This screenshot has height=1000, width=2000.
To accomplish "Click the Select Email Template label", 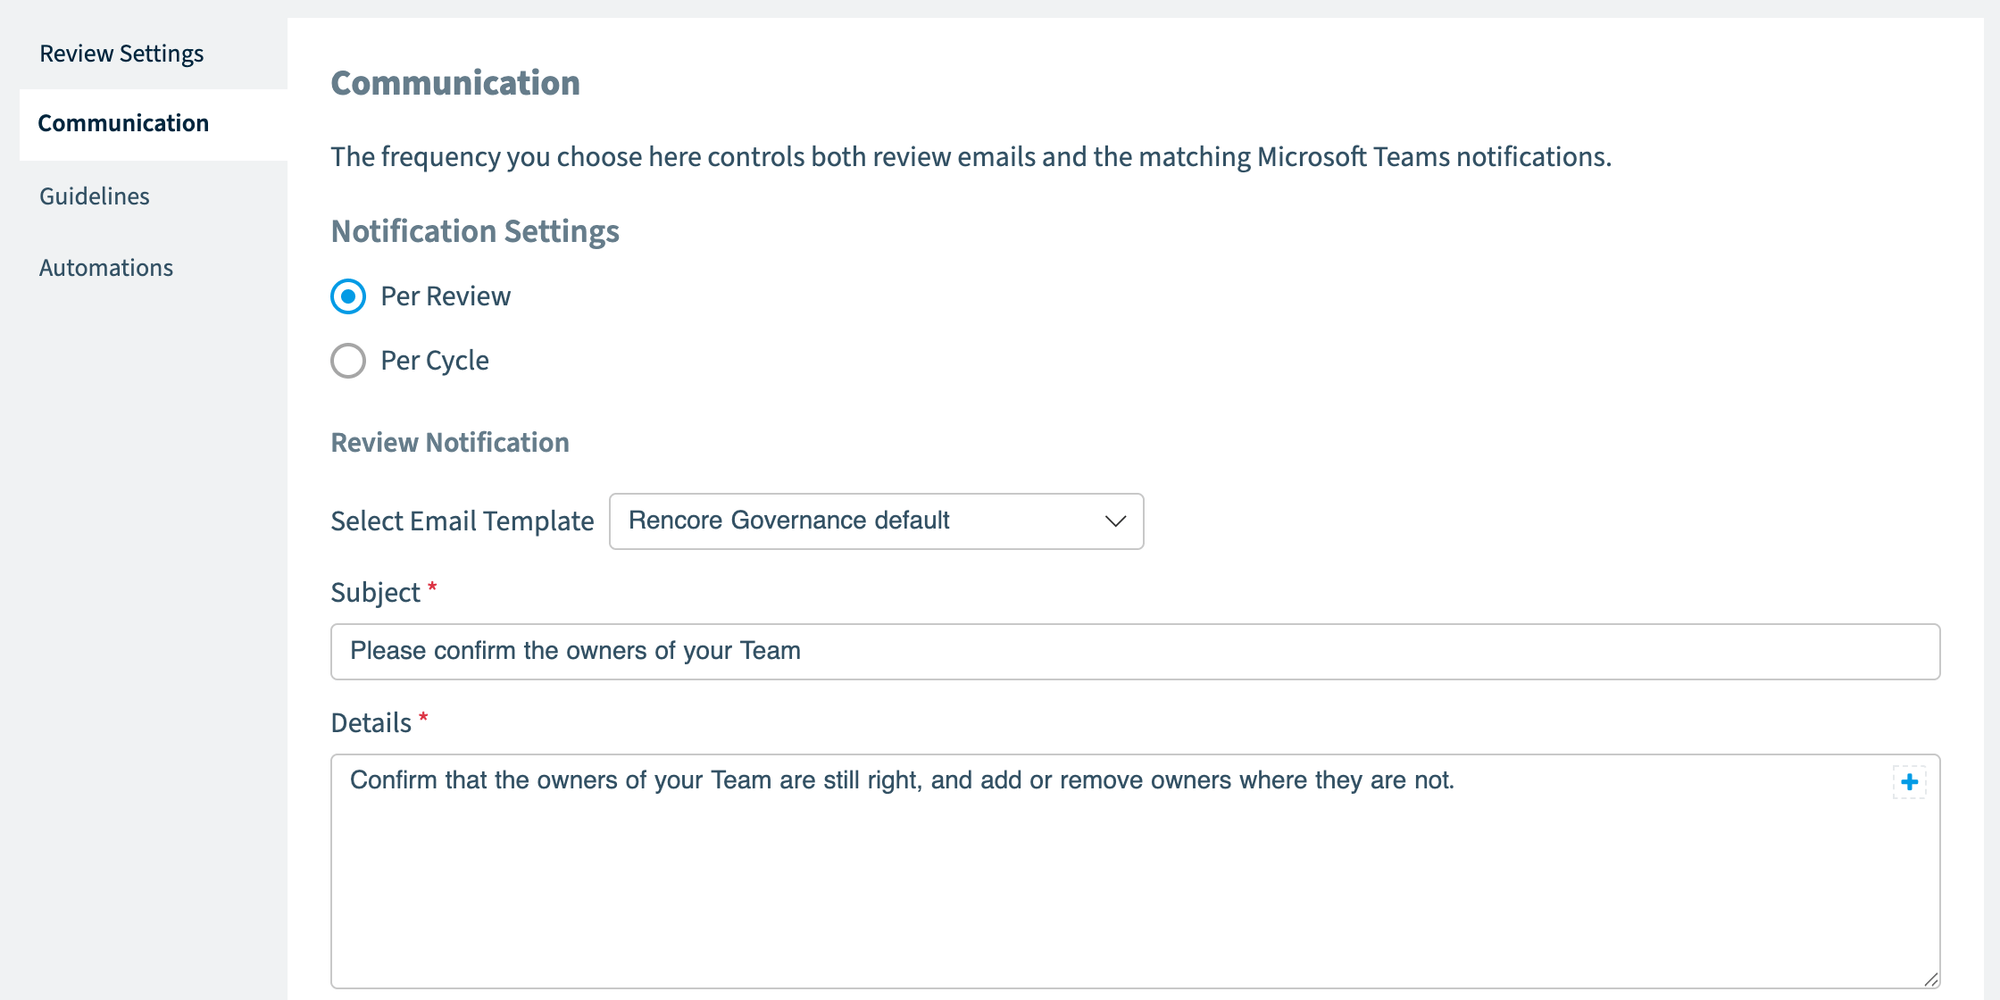I will [462, 521].
